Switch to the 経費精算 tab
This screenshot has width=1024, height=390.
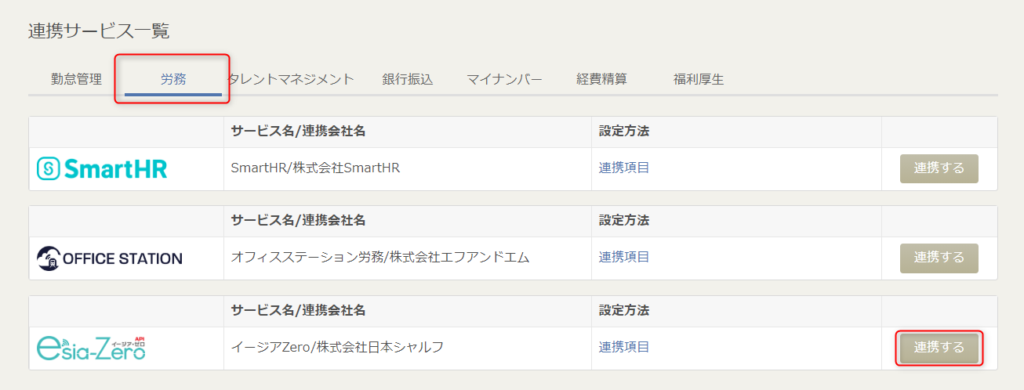[x=601, y=80]
